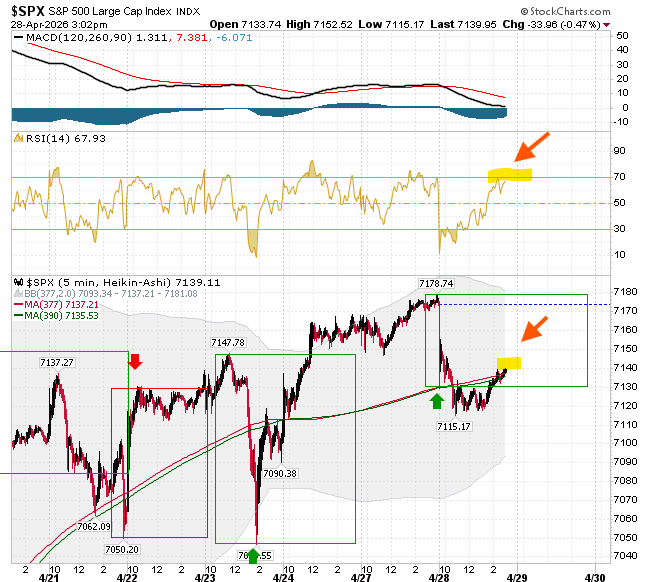Click the orange arrow in price panel
This screenshot has width=651, height=582.
pyautogui.click(x=534, y=329)
